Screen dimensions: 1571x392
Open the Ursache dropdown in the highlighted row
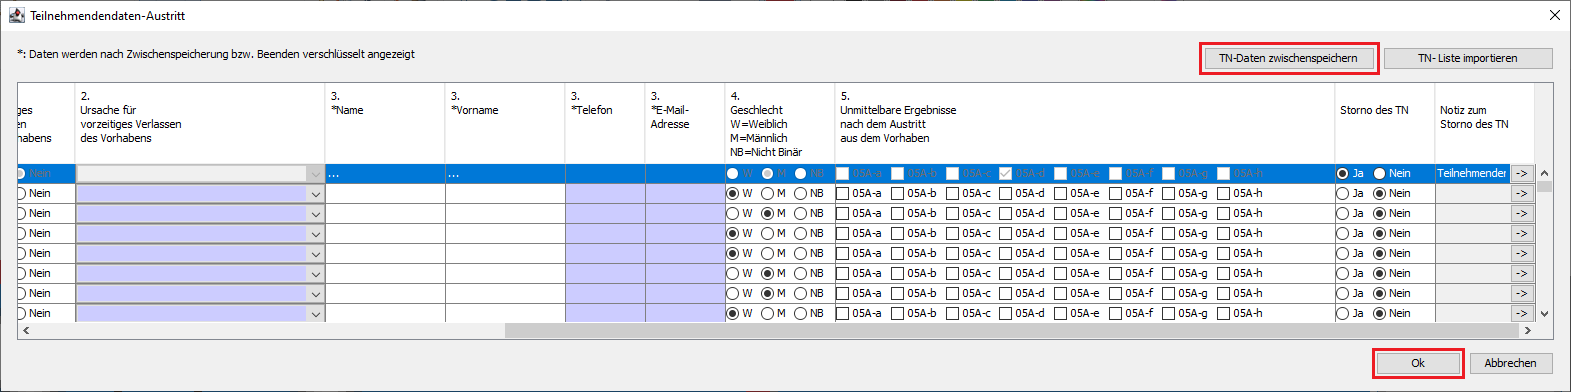[315, 173]
